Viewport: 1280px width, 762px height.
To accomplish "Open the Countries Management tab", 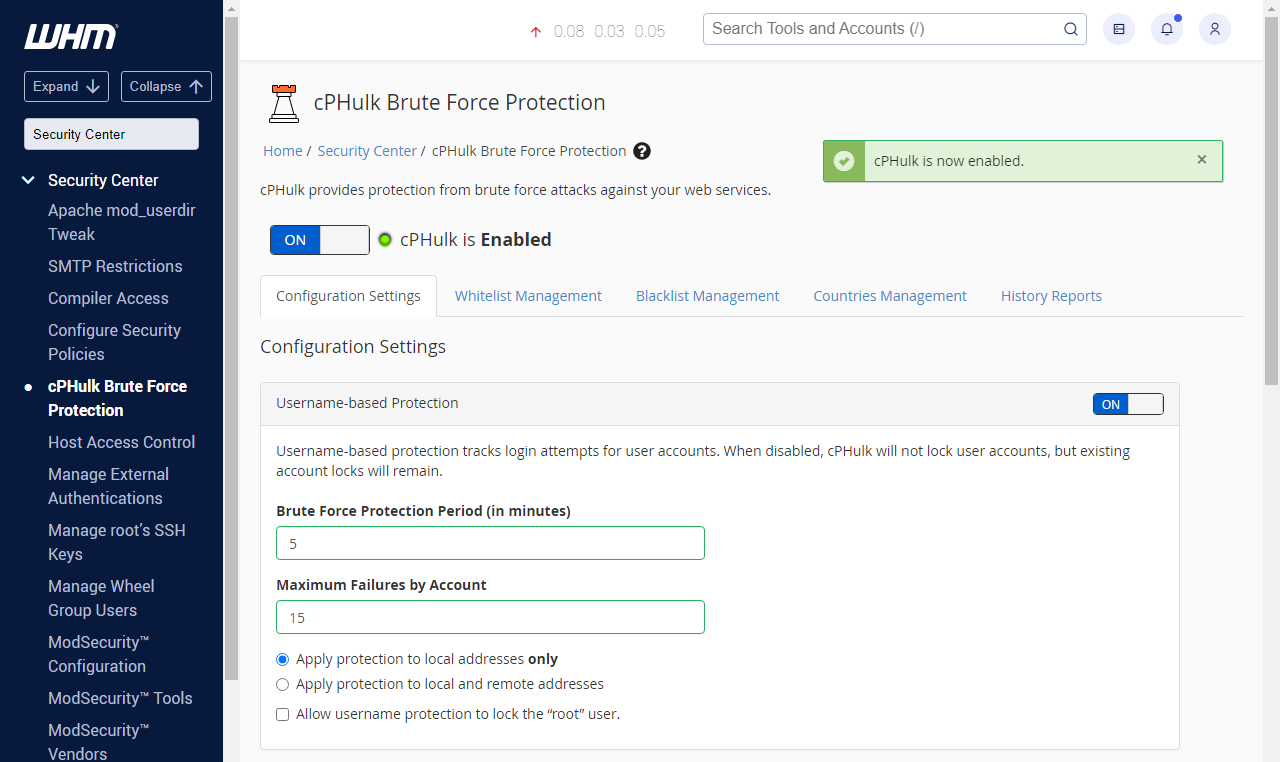I will [890, 295].
